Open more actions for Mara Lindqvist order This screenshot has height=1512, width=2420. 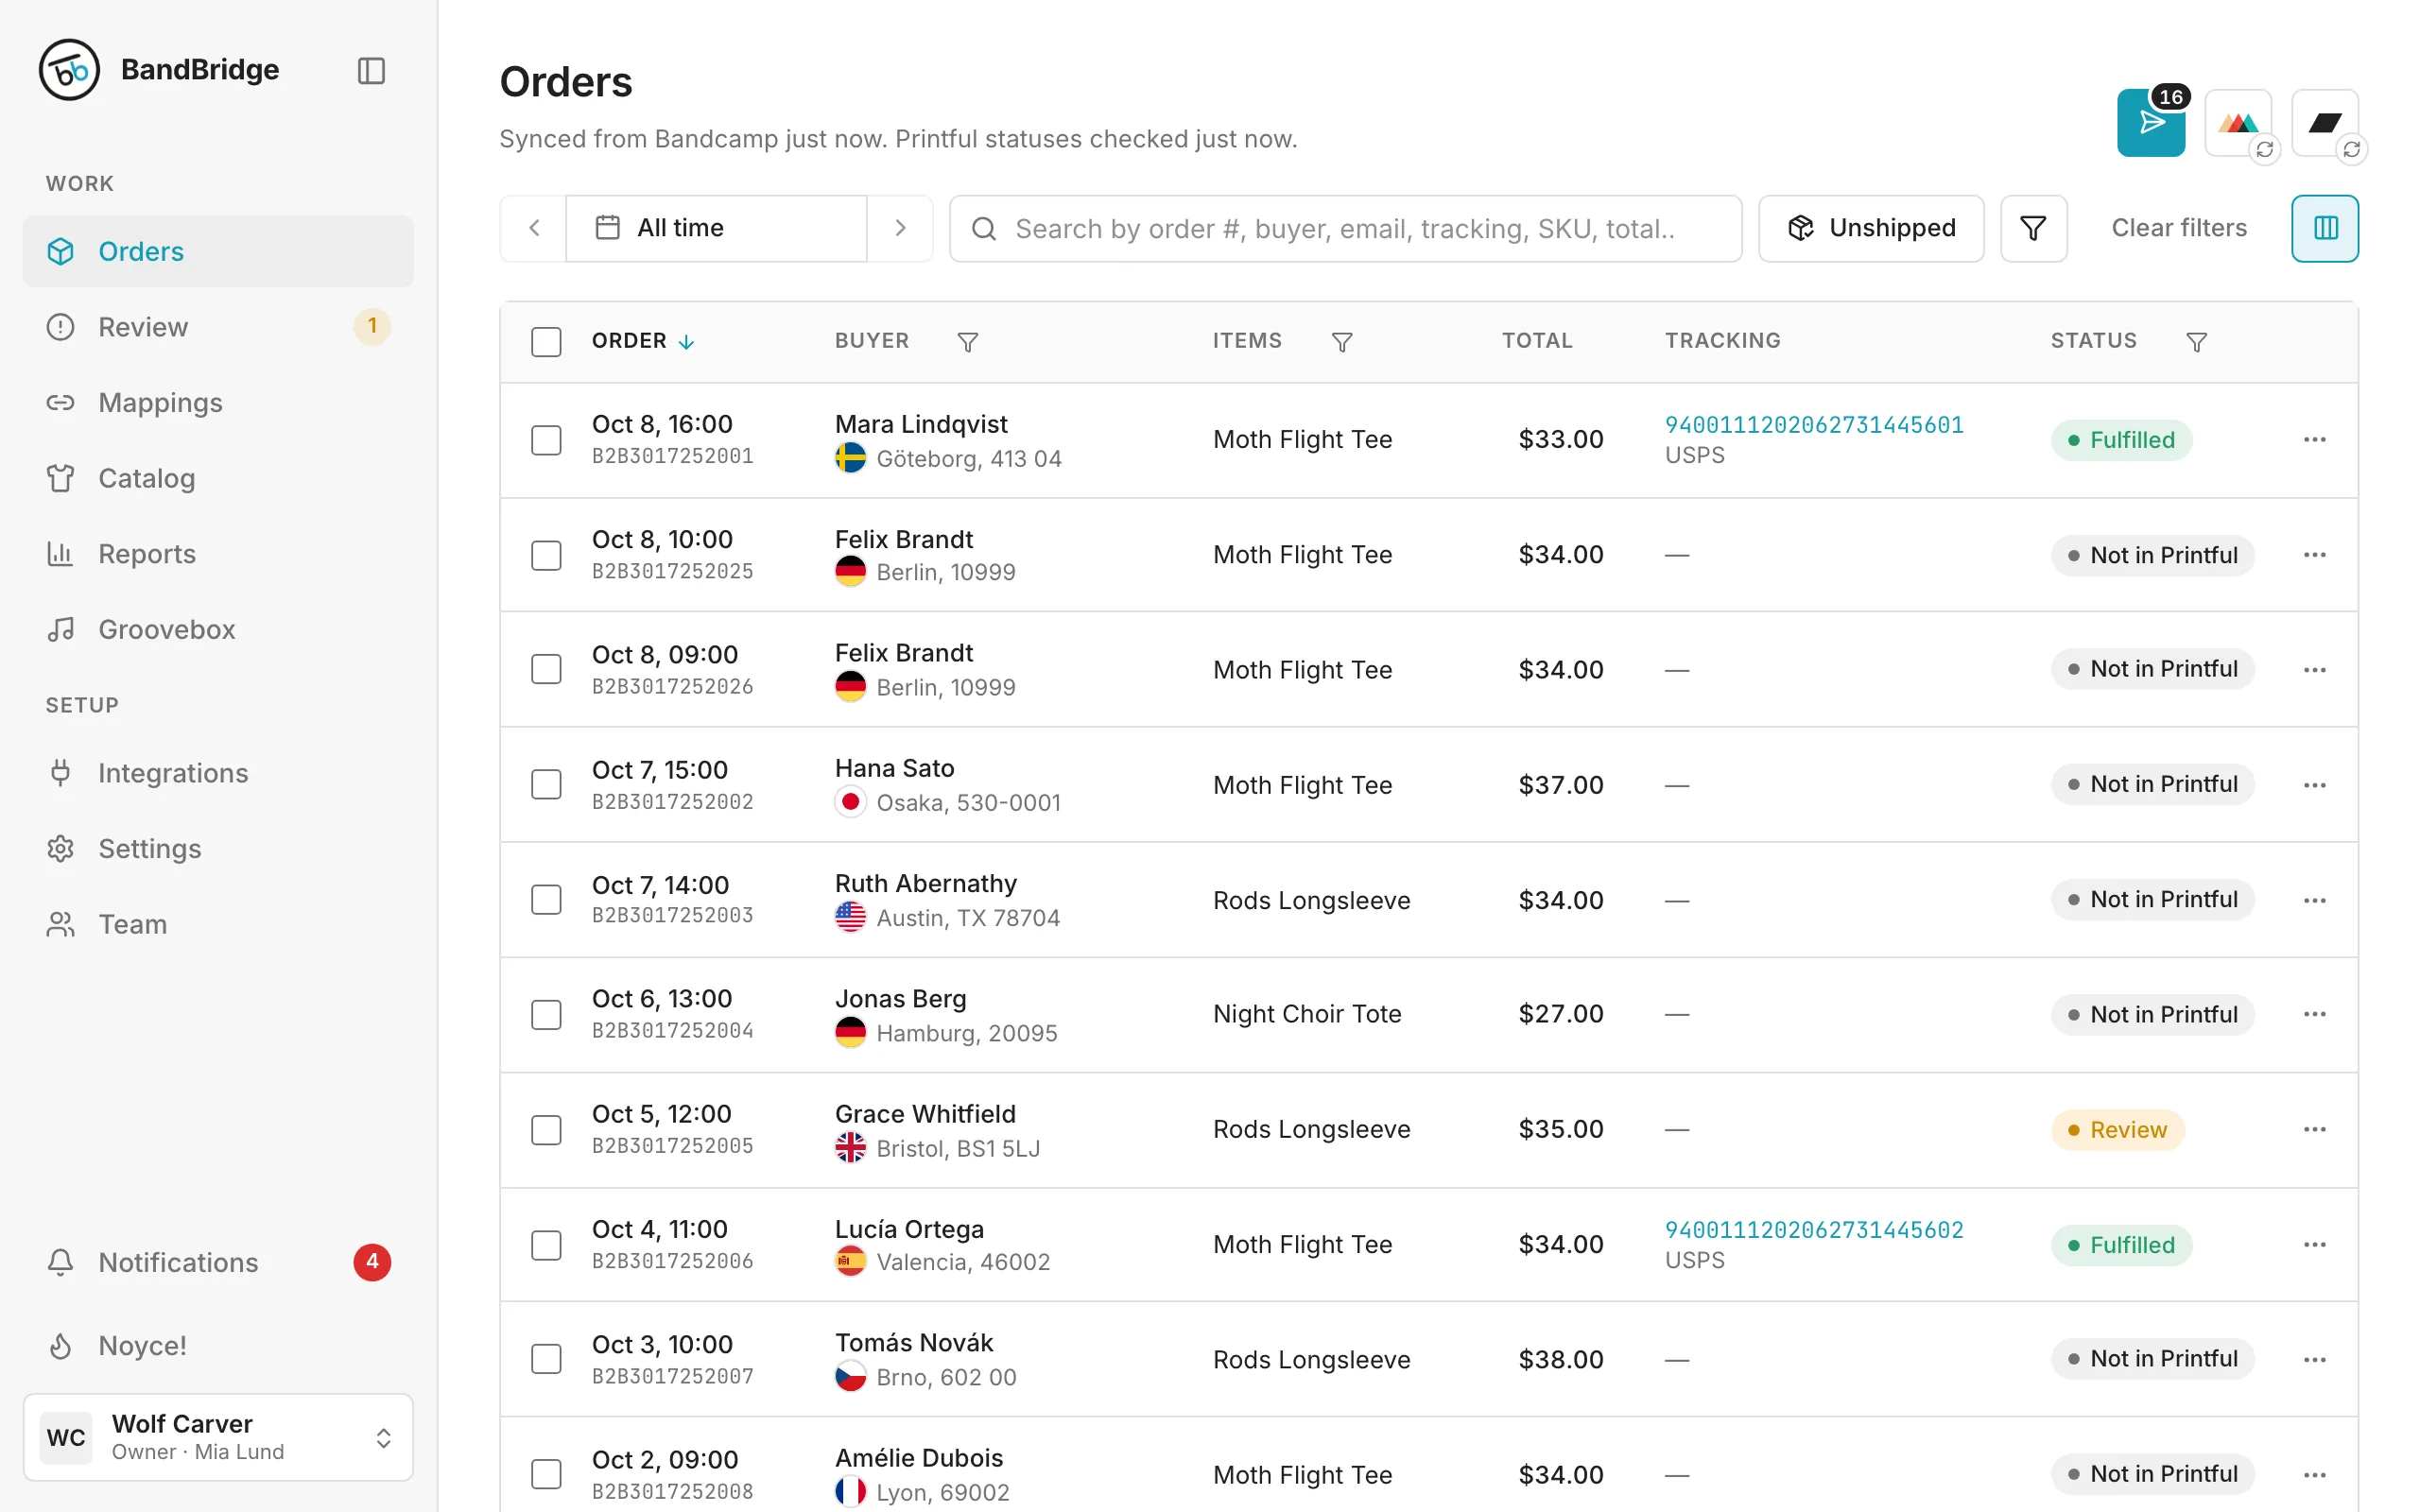point(2314,440)
